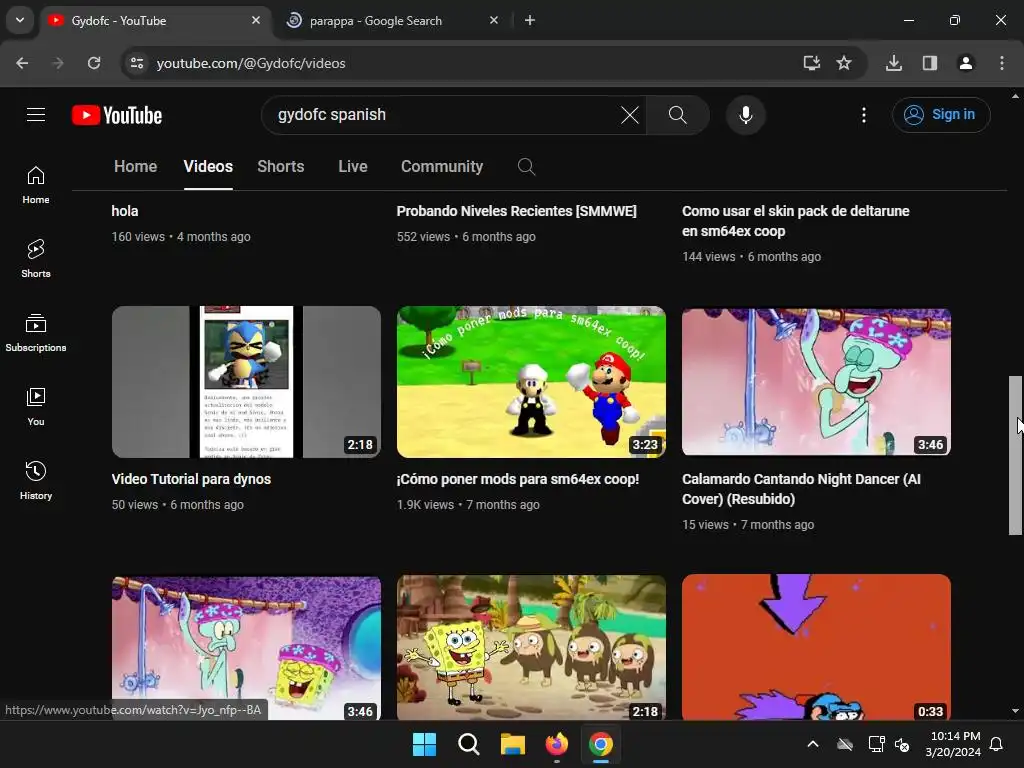Click the Sign in button
Viewport: 1024px width, 768px height.
click(940, 115)
